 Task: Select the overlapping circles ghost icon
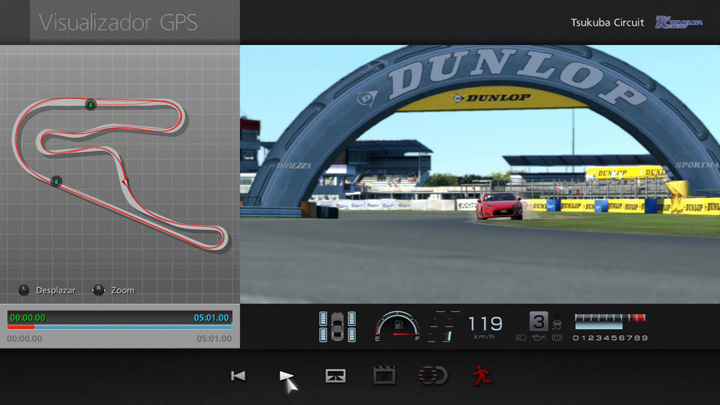coord(433,376)
